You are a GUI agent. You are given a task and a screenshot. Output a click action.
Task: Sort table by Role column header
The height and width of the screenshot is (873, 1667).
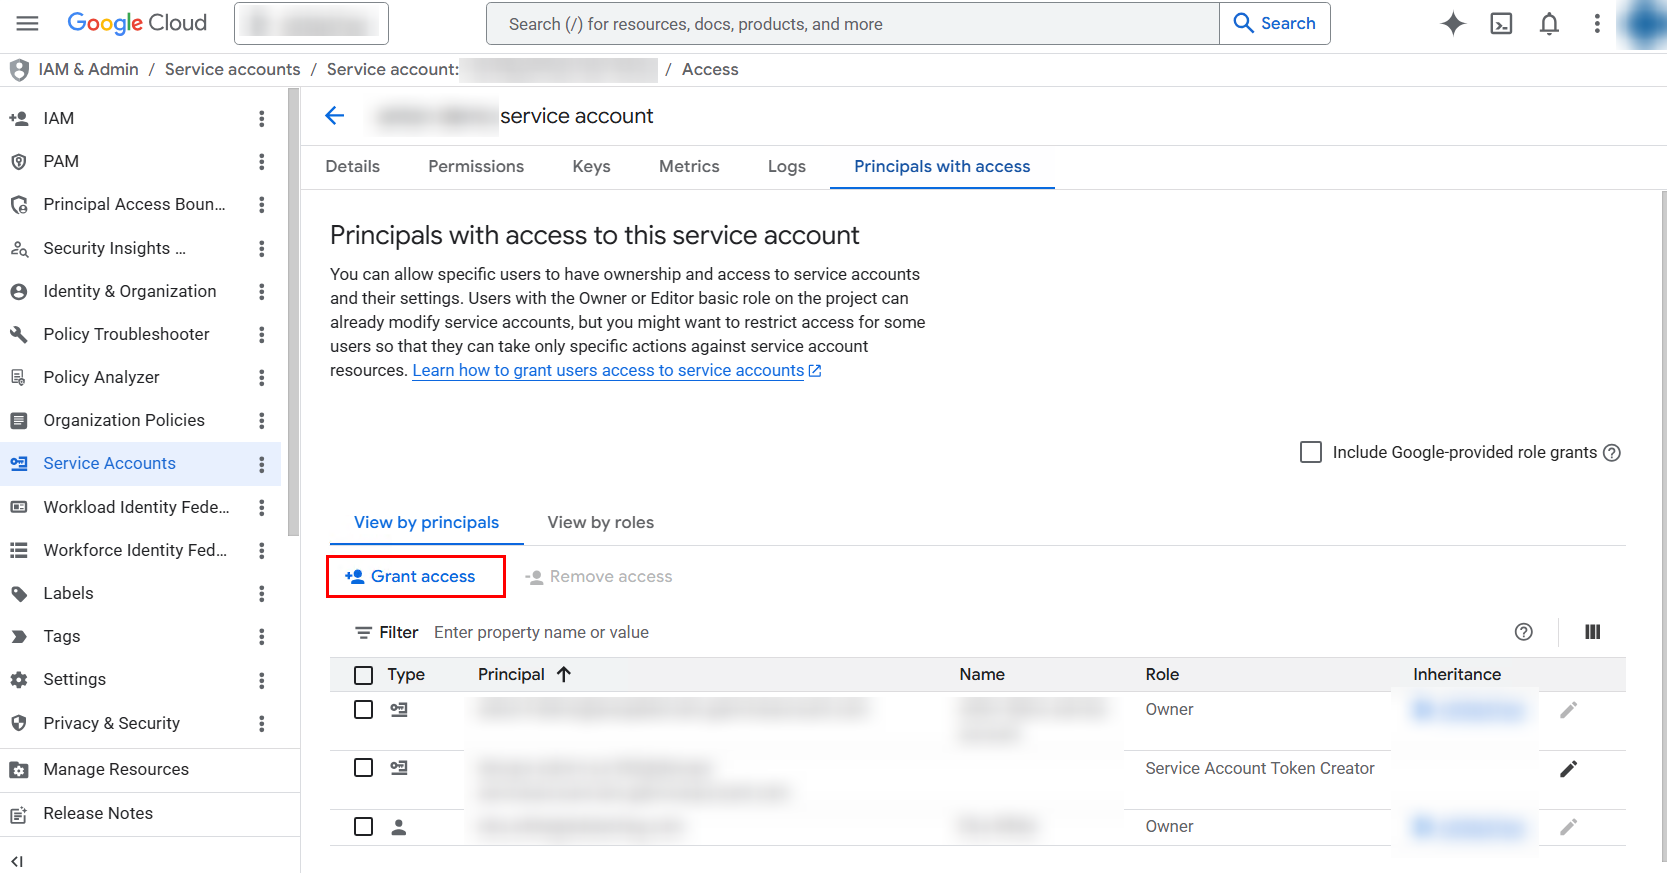1162,675
